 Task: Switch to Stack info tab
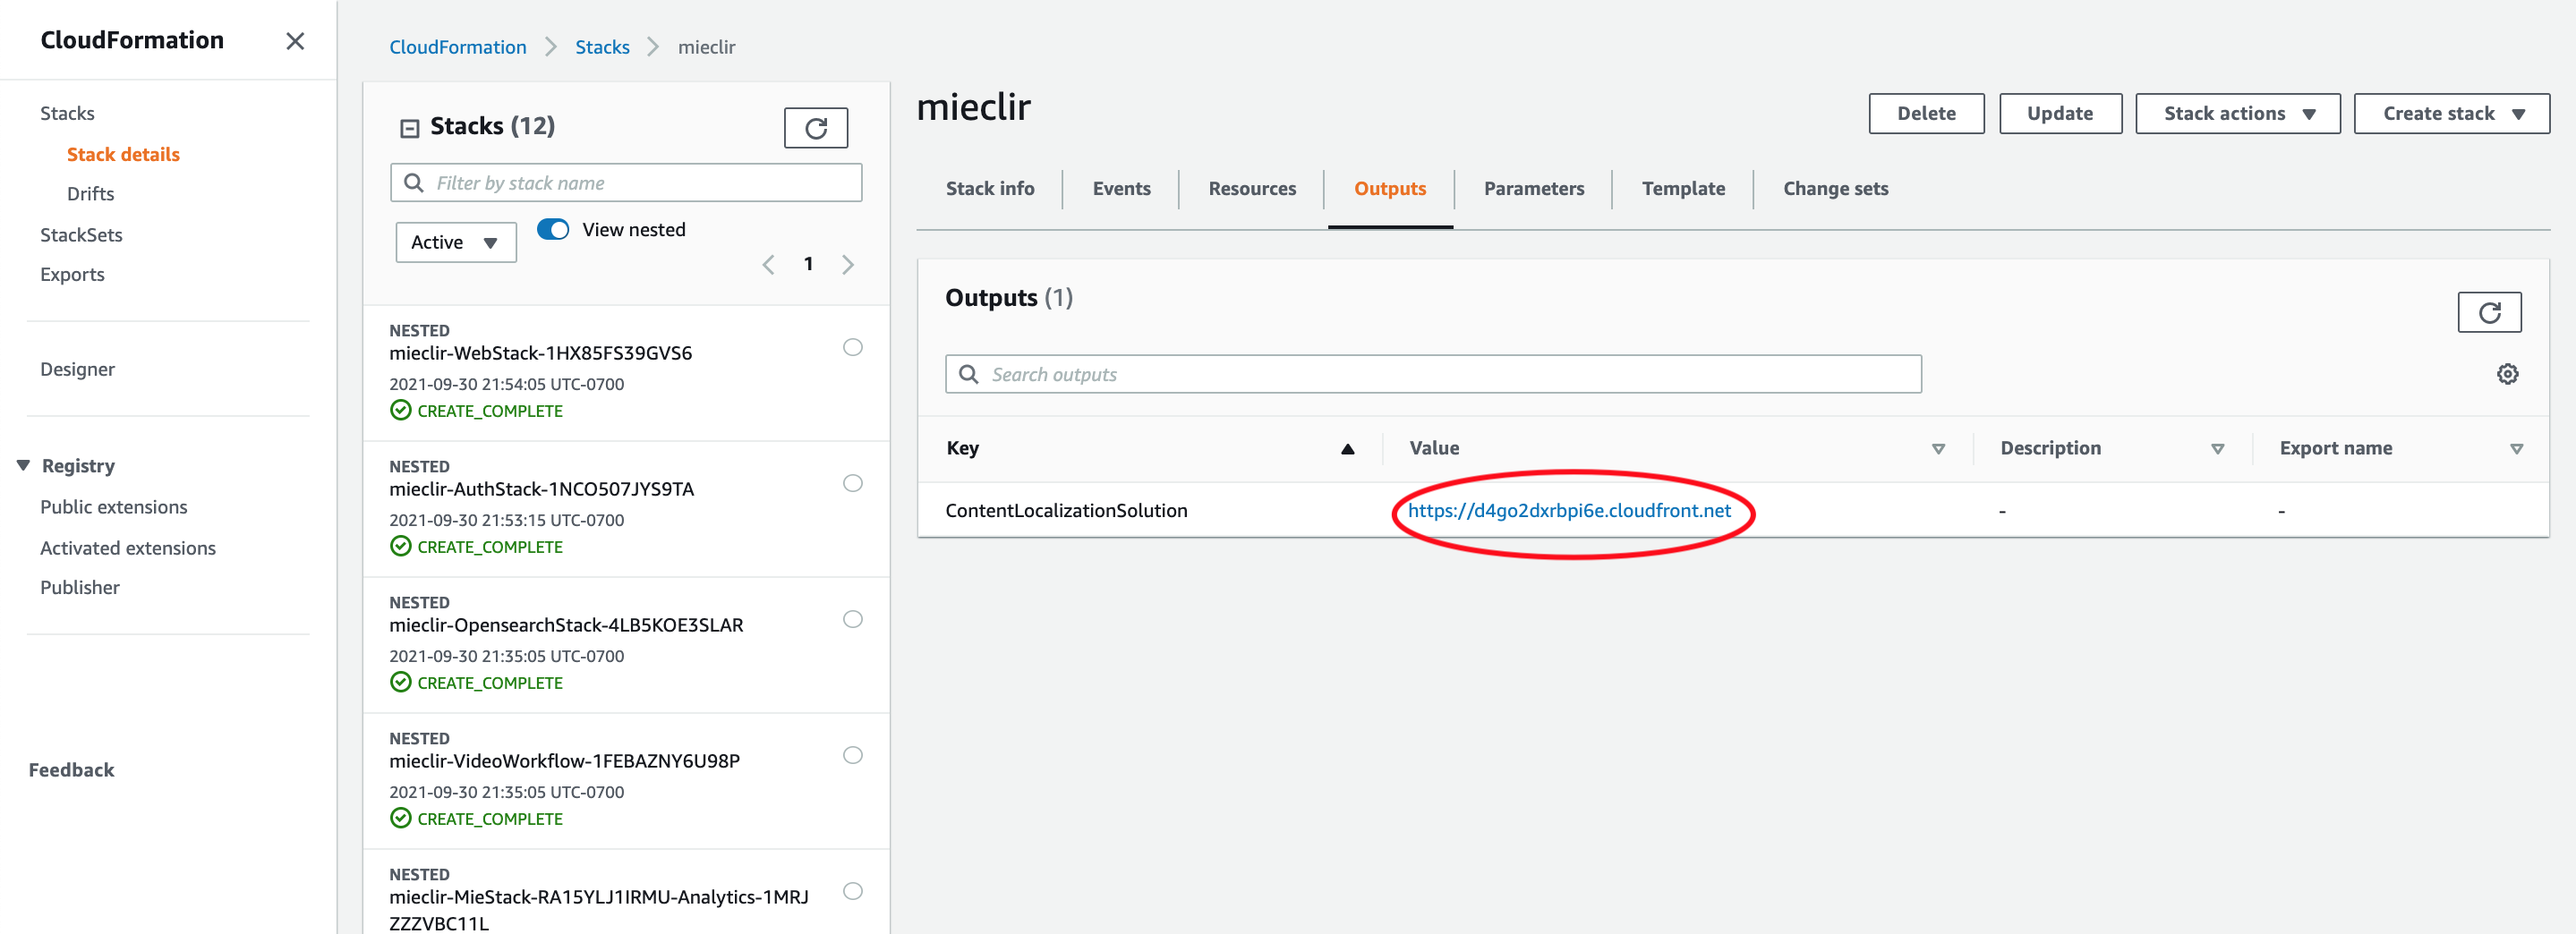pos(989,189)
